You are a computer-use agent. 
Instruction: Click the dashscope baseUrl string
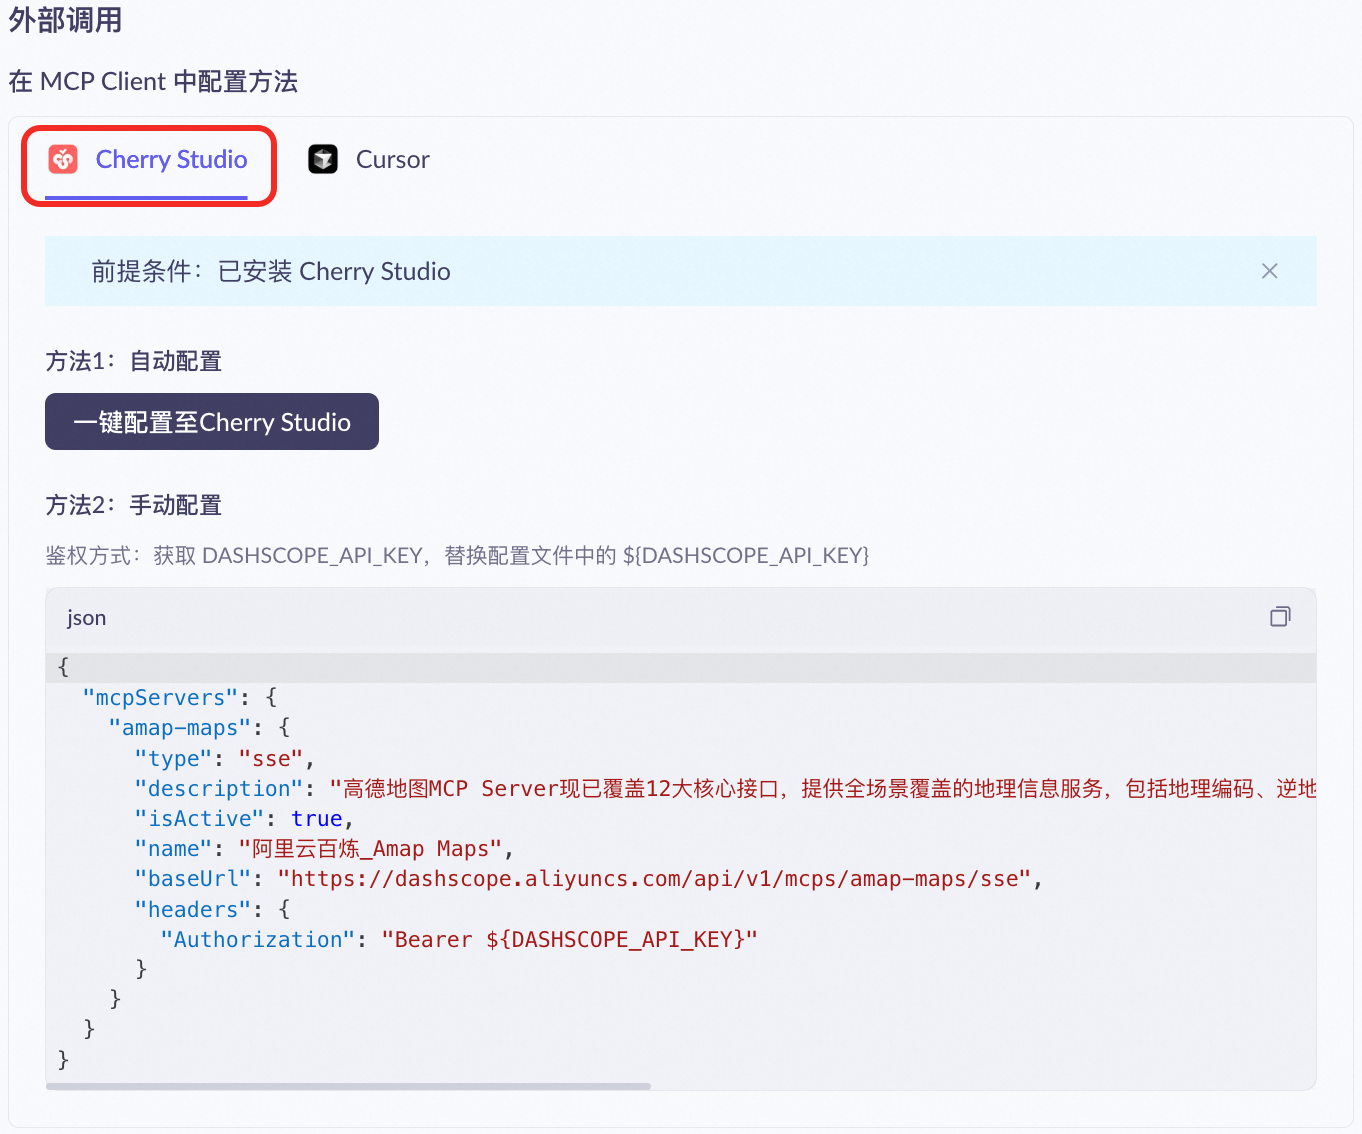654,879
